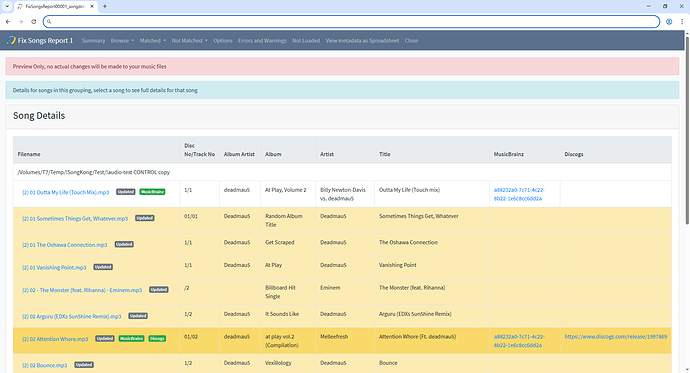
Task: Click the MusicBrainz badge on Outta My Life row
Action: [152, 192]
